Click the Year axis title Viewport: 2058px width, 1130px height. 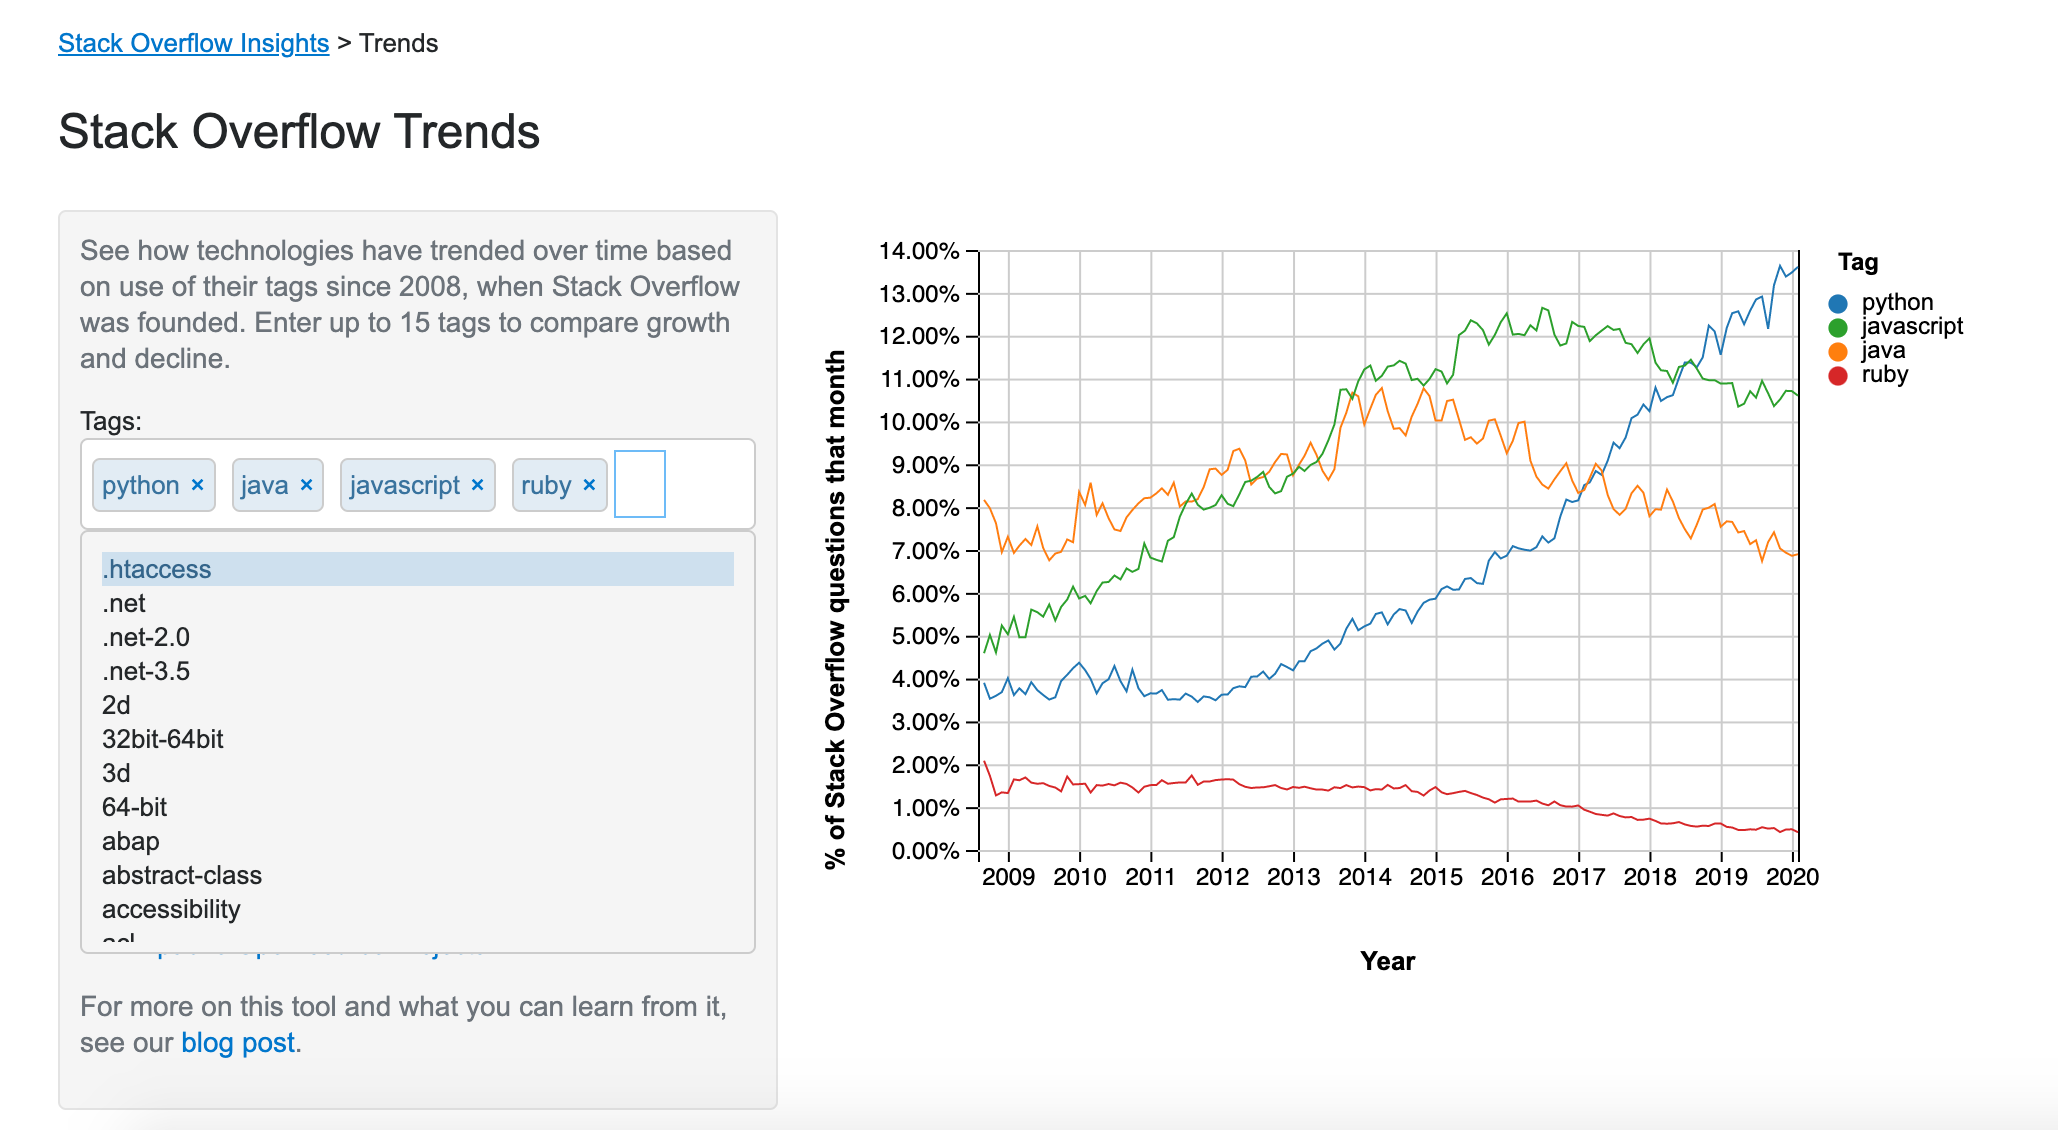point(1387,961)
